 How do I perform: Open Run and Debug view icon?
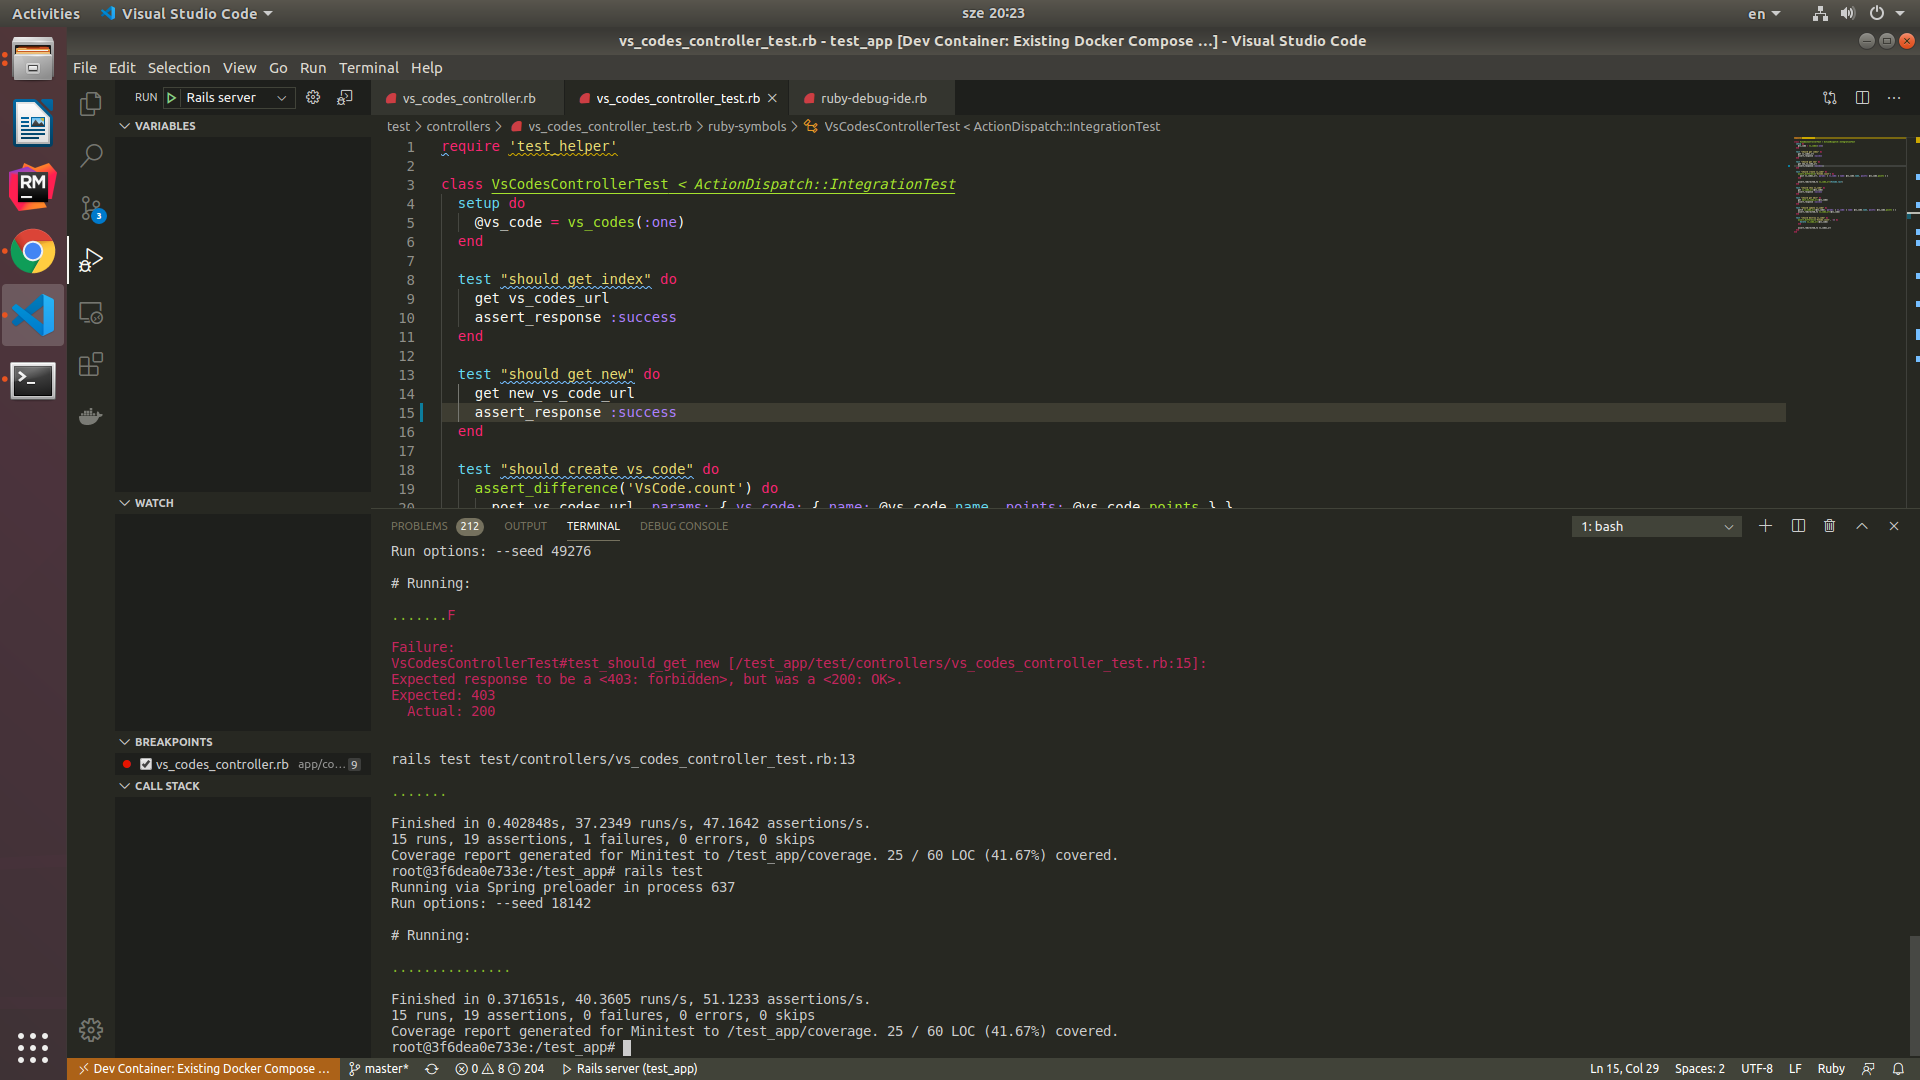tap(91, 260)
